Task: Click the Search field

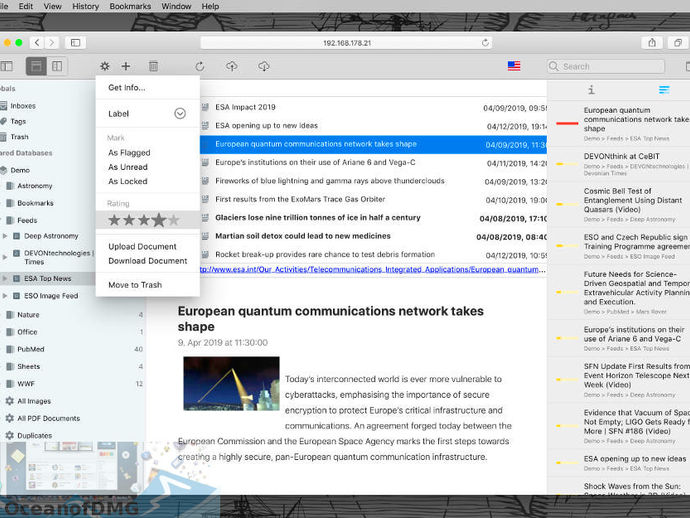Action: tap(606, 66)
